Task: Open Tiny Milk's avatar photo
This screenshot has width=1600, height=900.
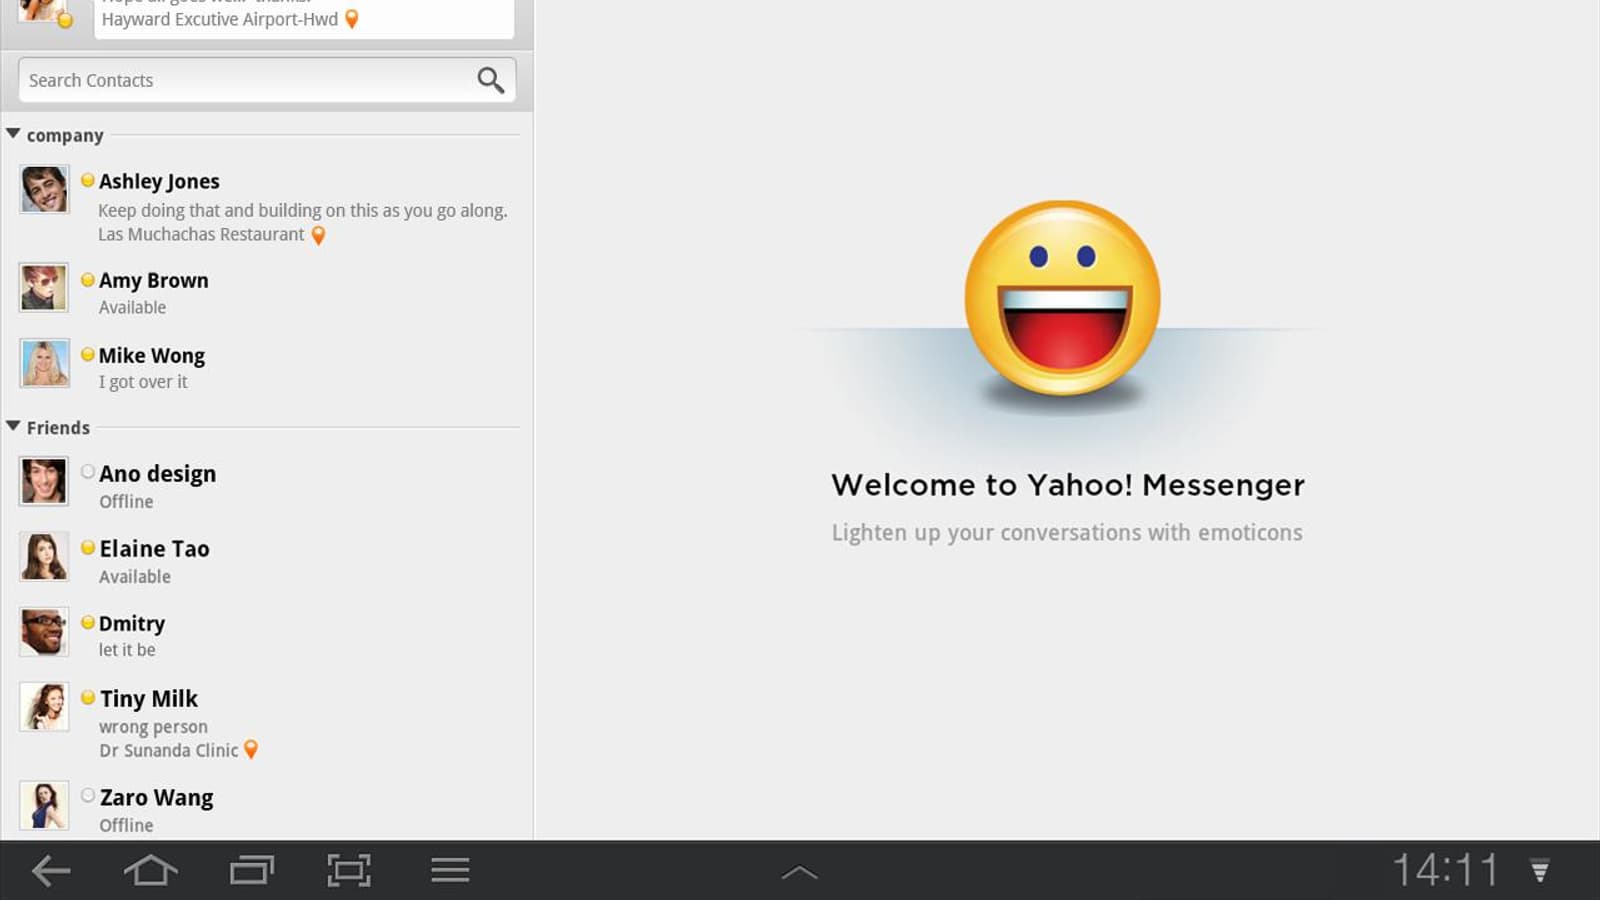Action: [x=44, y=706]
